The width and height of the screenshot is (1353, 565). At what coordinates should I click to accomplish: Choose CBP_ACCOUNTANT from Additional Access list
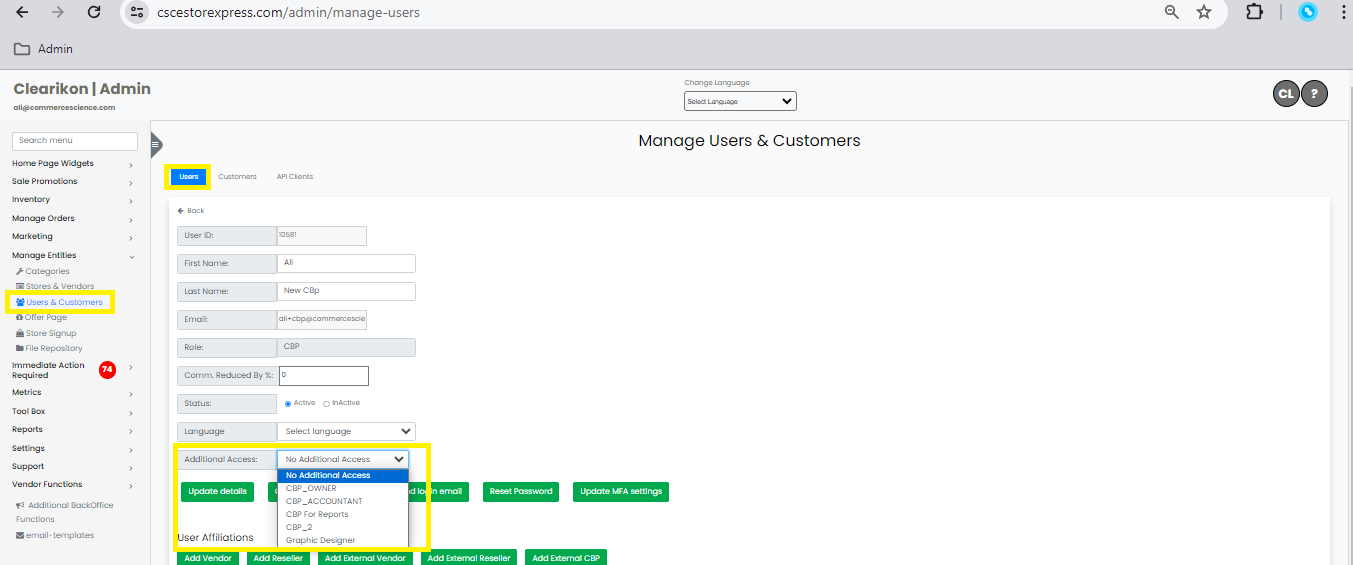(x=324, y=501)
